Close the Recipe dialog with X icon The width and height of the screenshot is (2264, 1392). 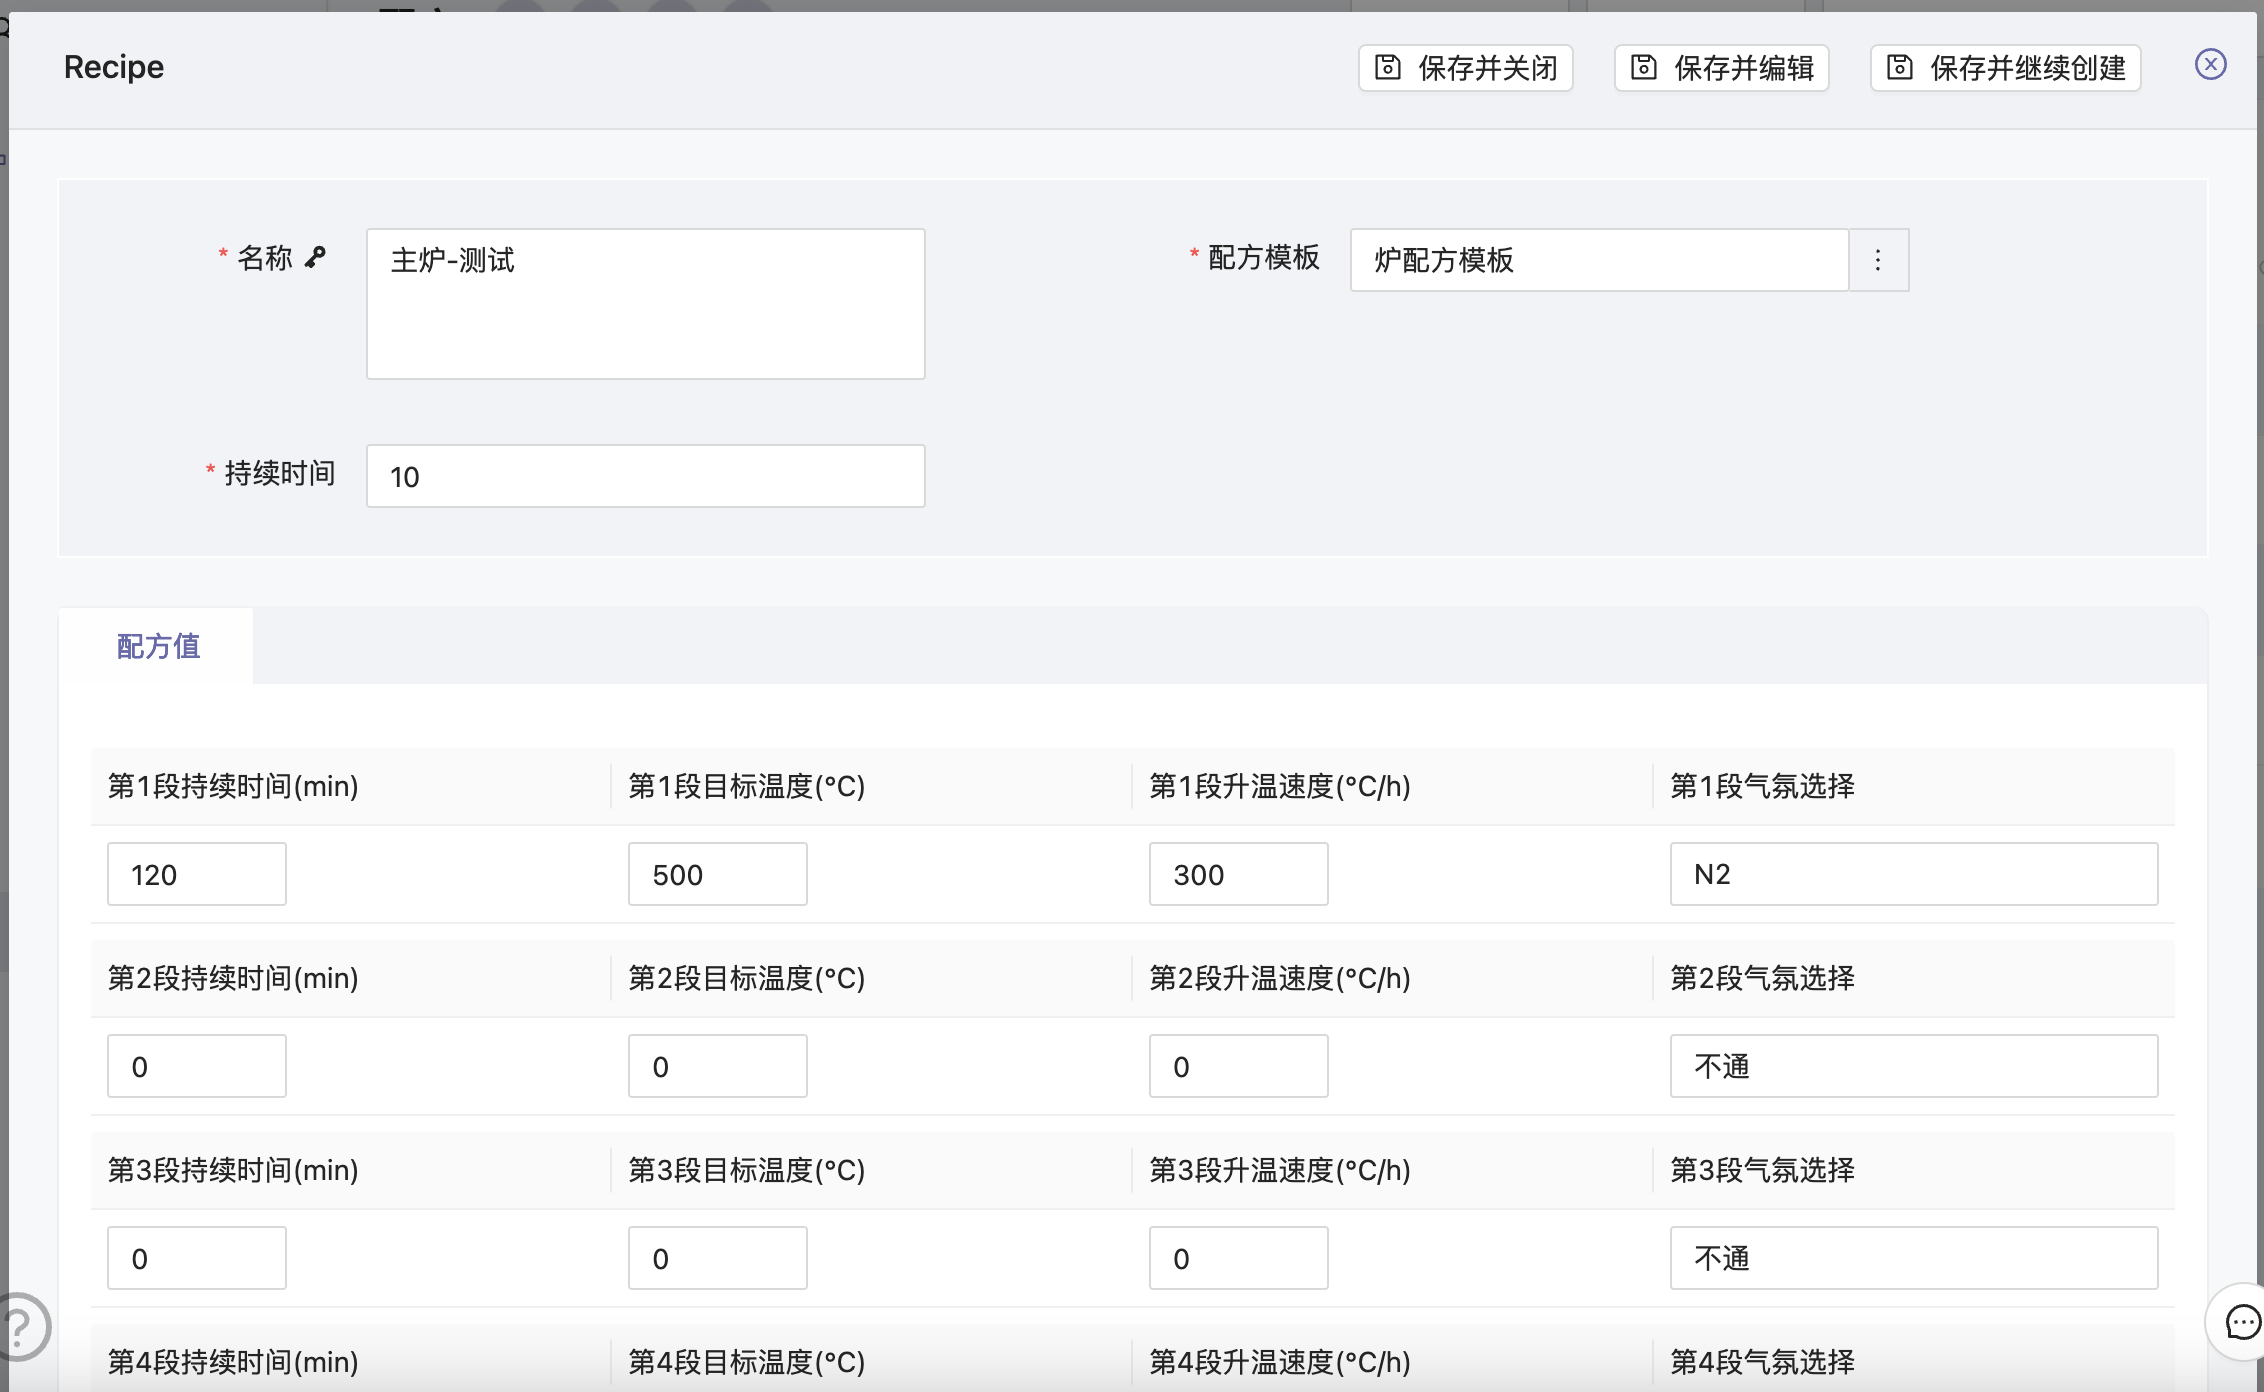(2210, 65)
